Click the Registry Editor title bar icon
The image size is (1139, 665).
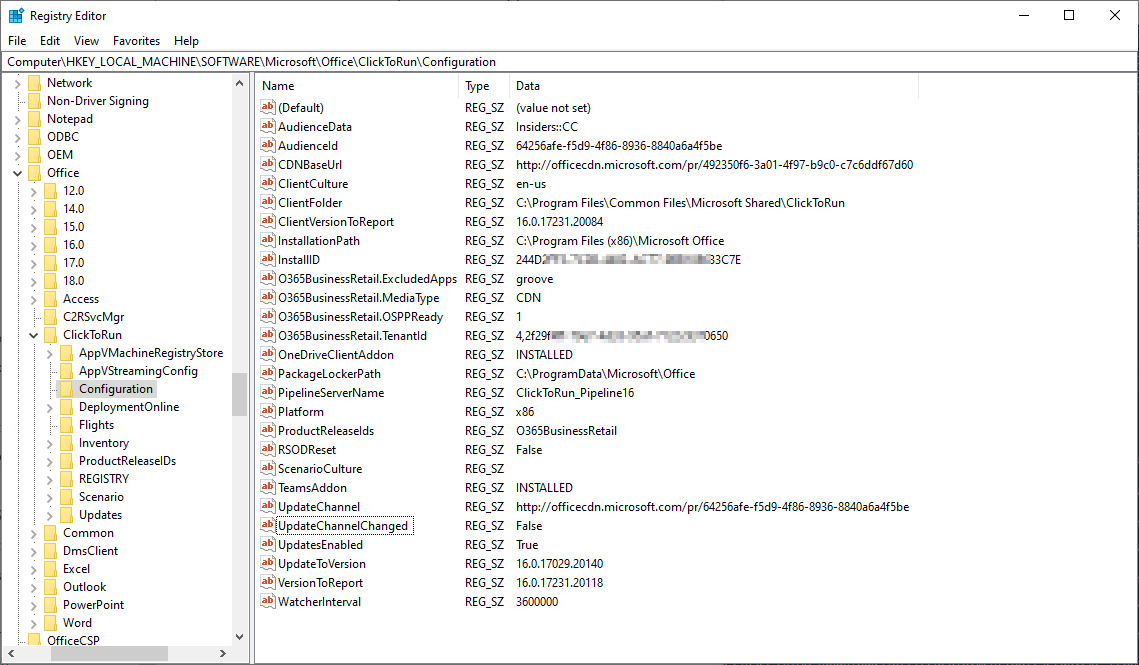click(15, 15)
